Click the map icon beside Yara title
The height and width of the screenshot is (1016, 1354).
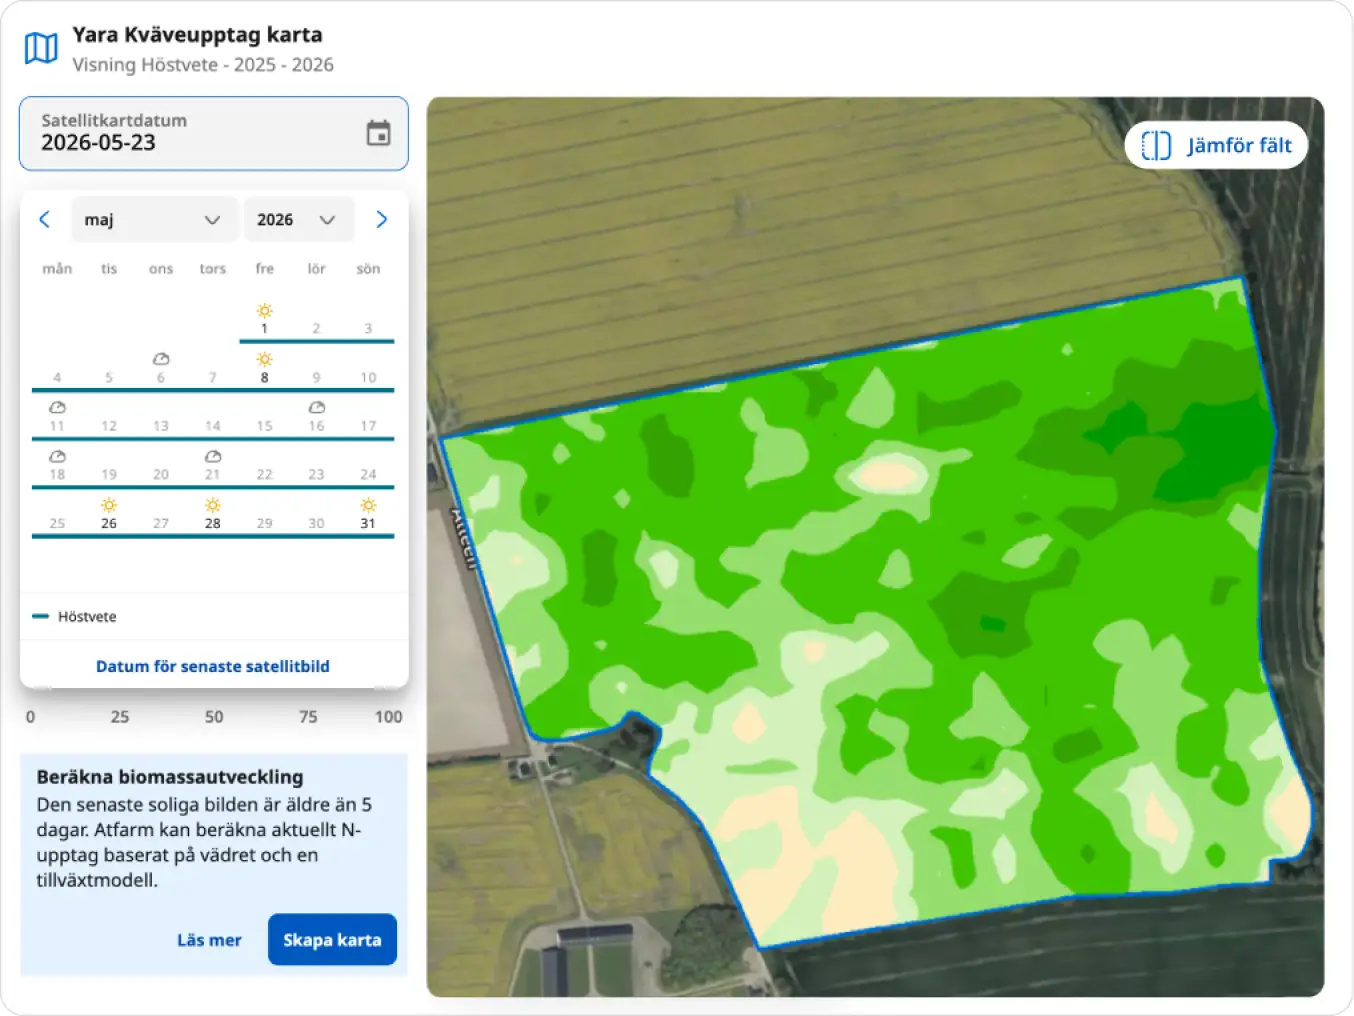click(x=41, y=48)
